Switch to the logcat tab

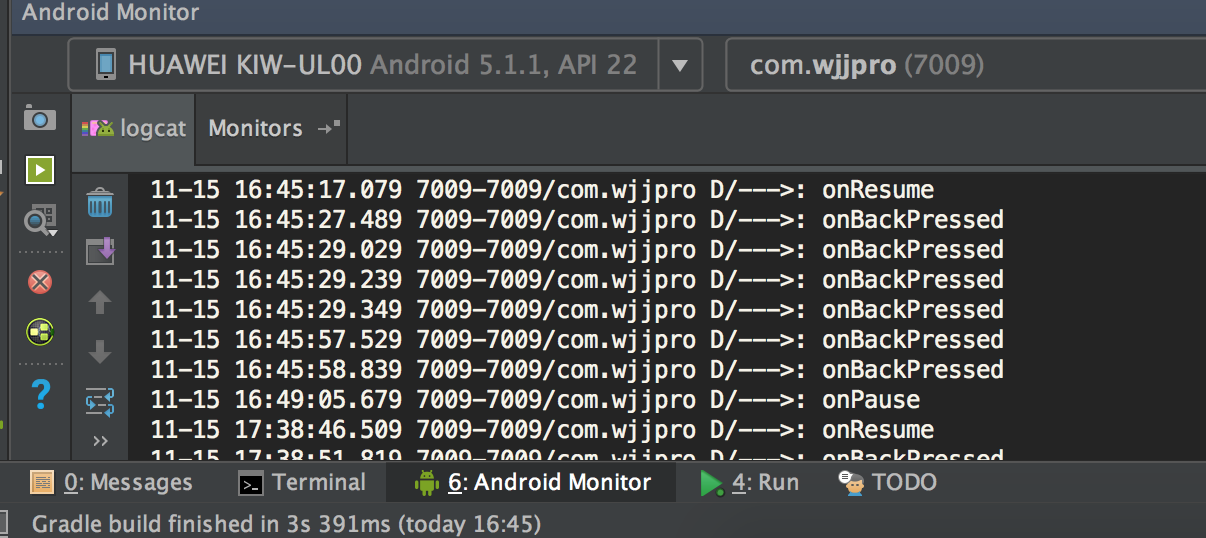pyautogui.click(x=134, y=128)
